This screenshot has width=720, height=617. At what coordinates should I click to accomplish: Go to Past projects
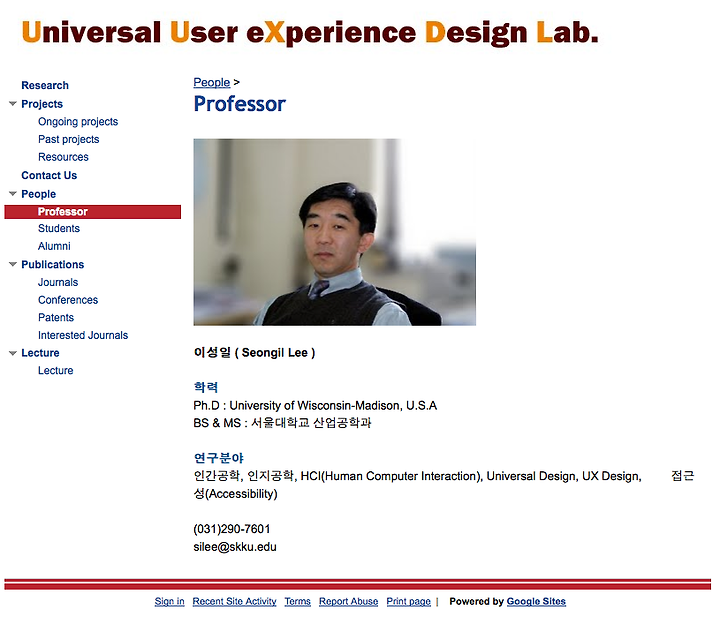point(68,140)
